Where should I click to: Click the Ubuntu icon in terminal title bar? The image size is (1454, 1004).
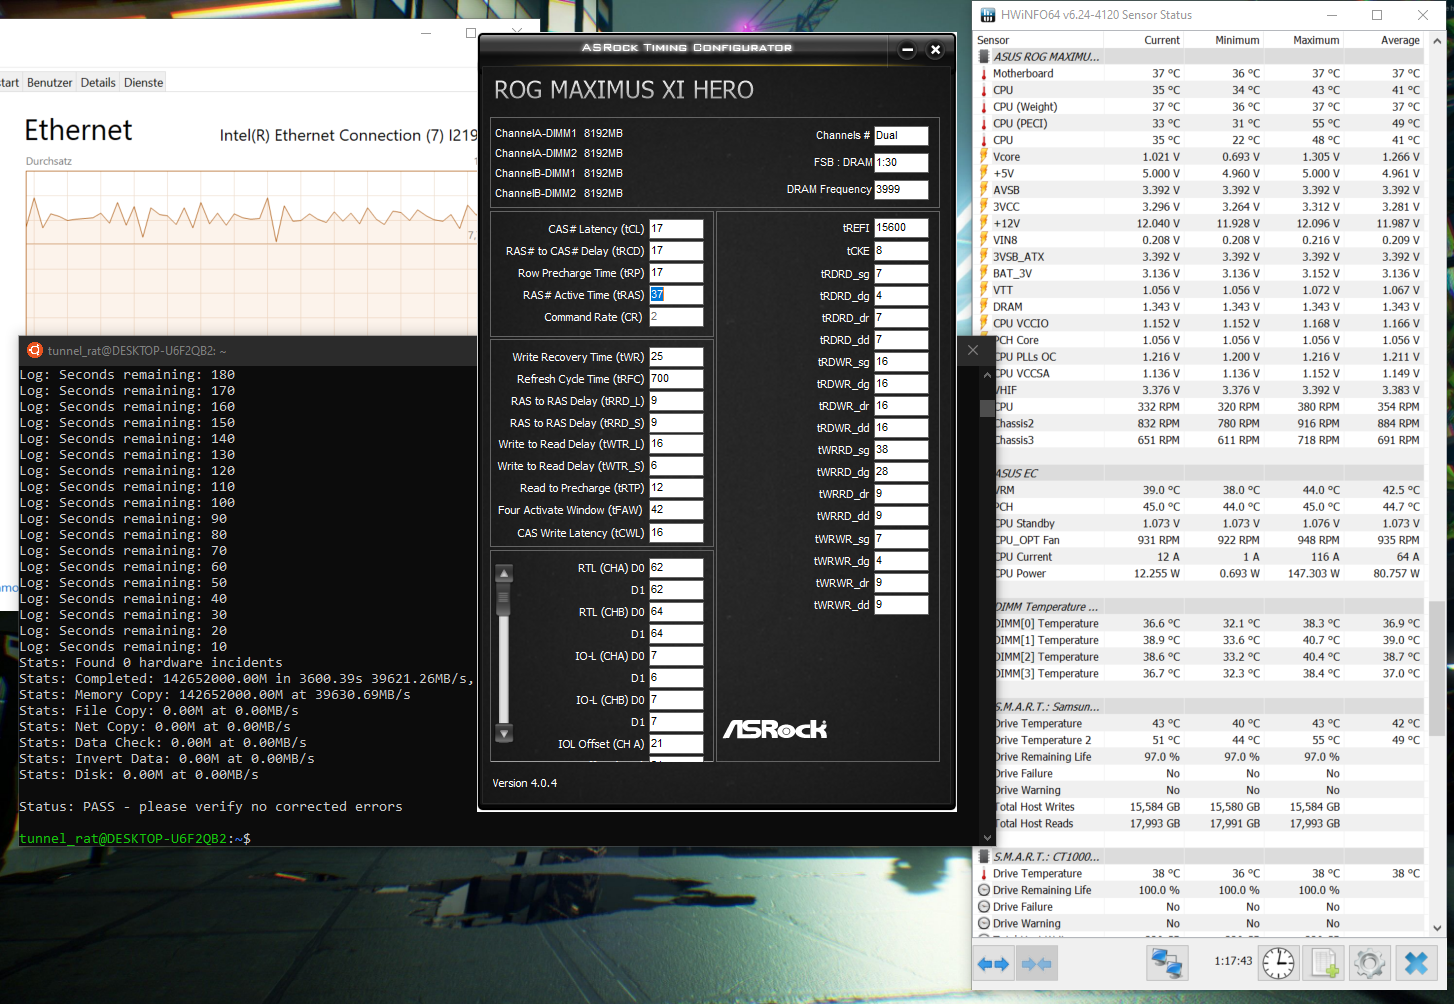[x=35, y=350]
